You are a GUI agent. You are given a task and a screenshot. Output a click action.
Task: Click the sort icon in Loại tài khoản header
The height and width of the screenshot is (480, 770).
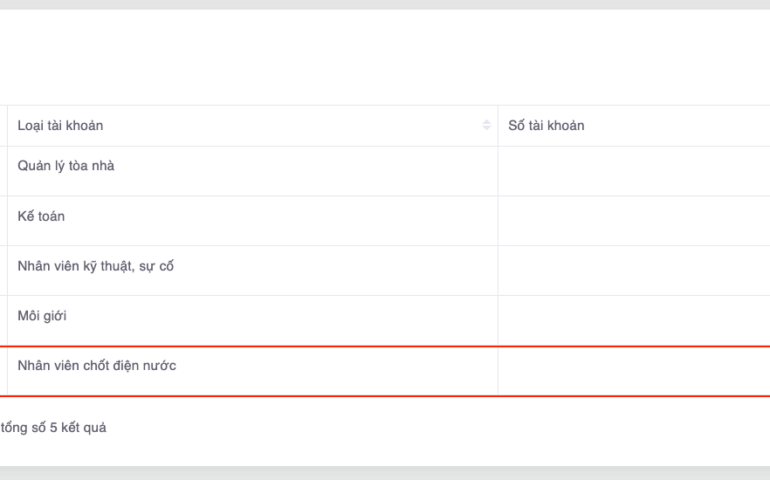pyautogui.click(x=486, y=126)
